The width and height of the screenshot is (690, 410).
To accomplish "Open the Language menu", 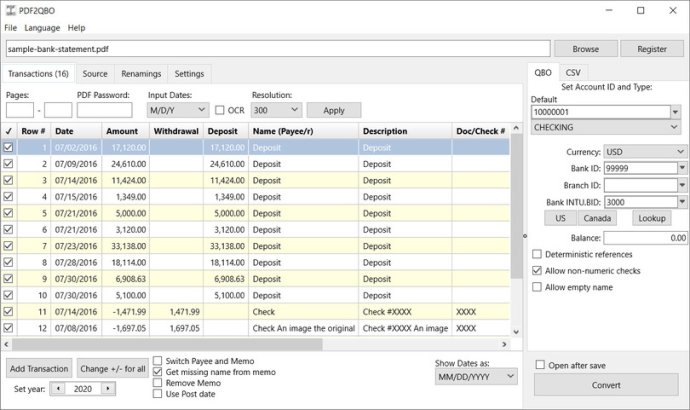I will tap(42, 28).
